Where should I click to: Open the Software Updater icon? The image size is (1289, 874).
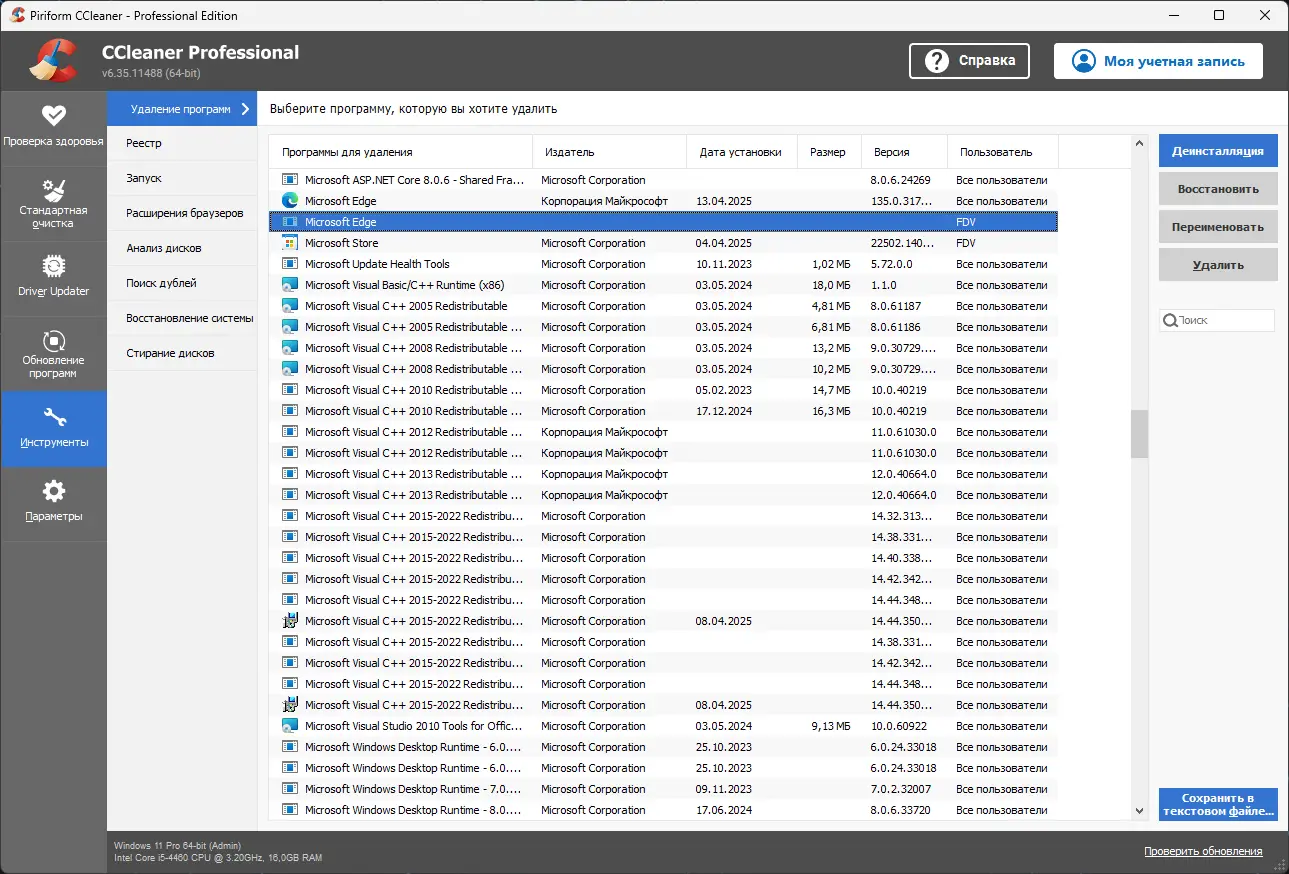coord(53,341)
